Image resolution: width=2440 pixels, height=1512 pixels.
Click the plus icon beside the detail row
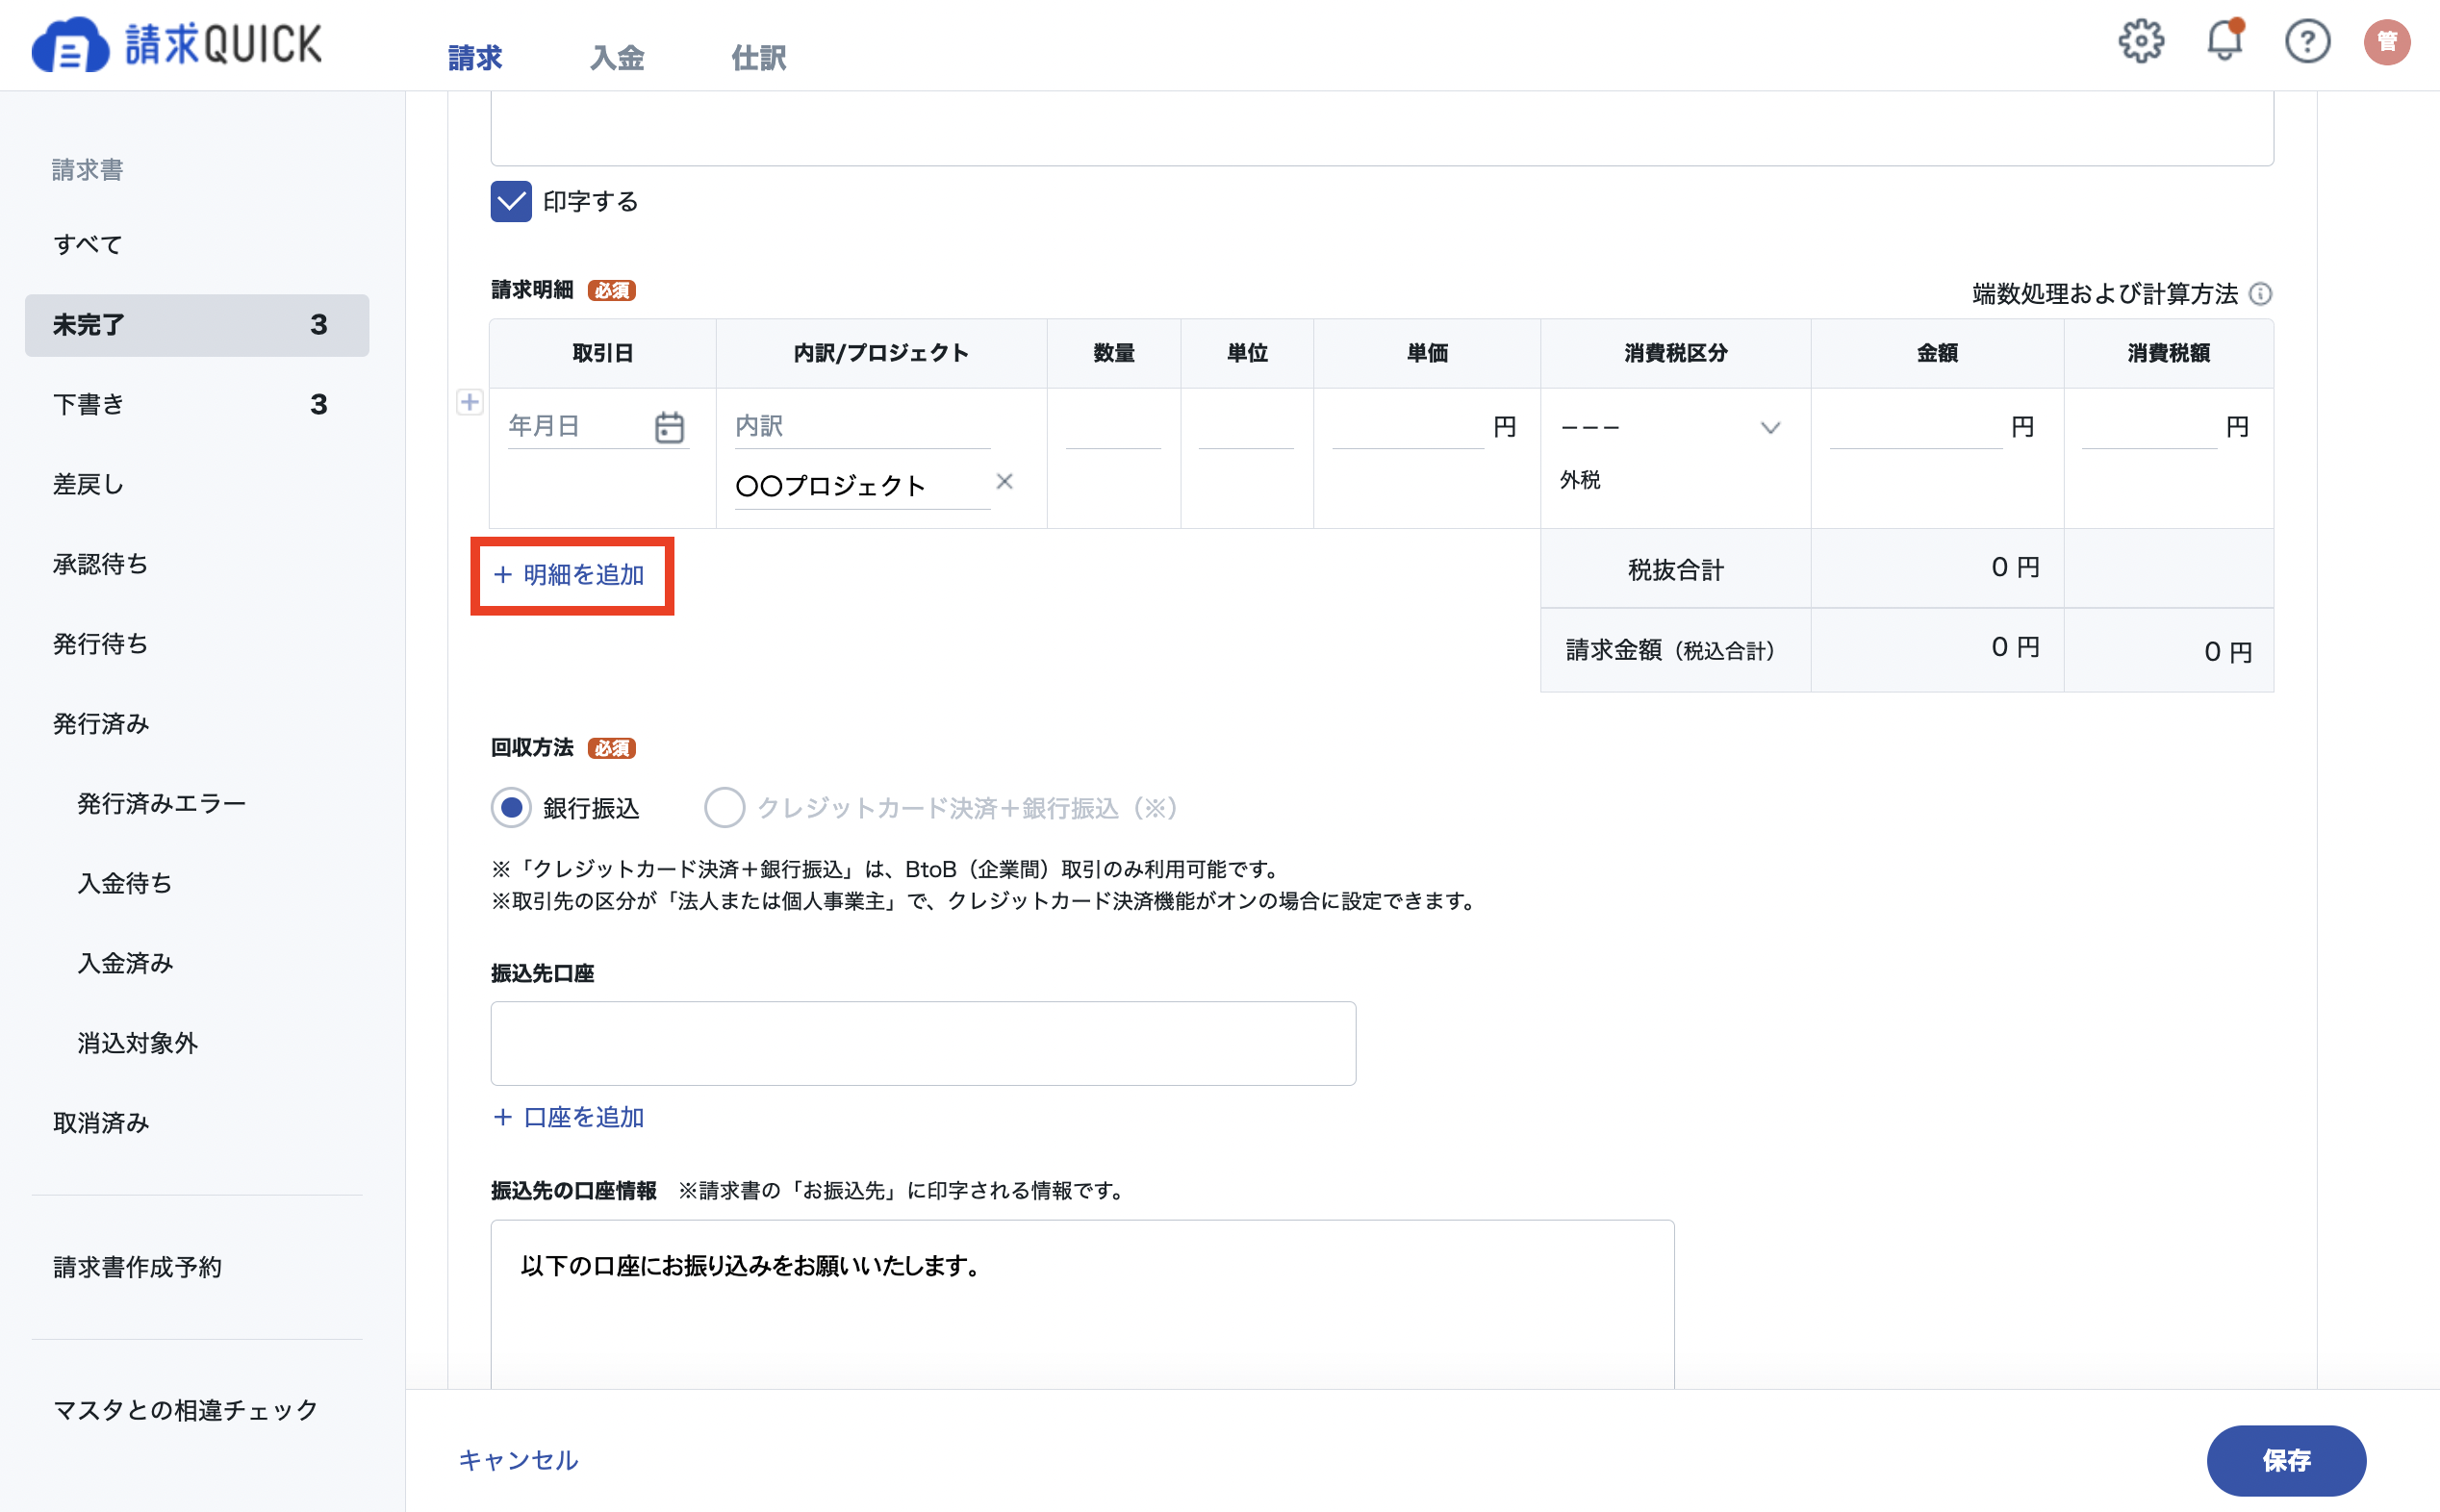[469, 402]
